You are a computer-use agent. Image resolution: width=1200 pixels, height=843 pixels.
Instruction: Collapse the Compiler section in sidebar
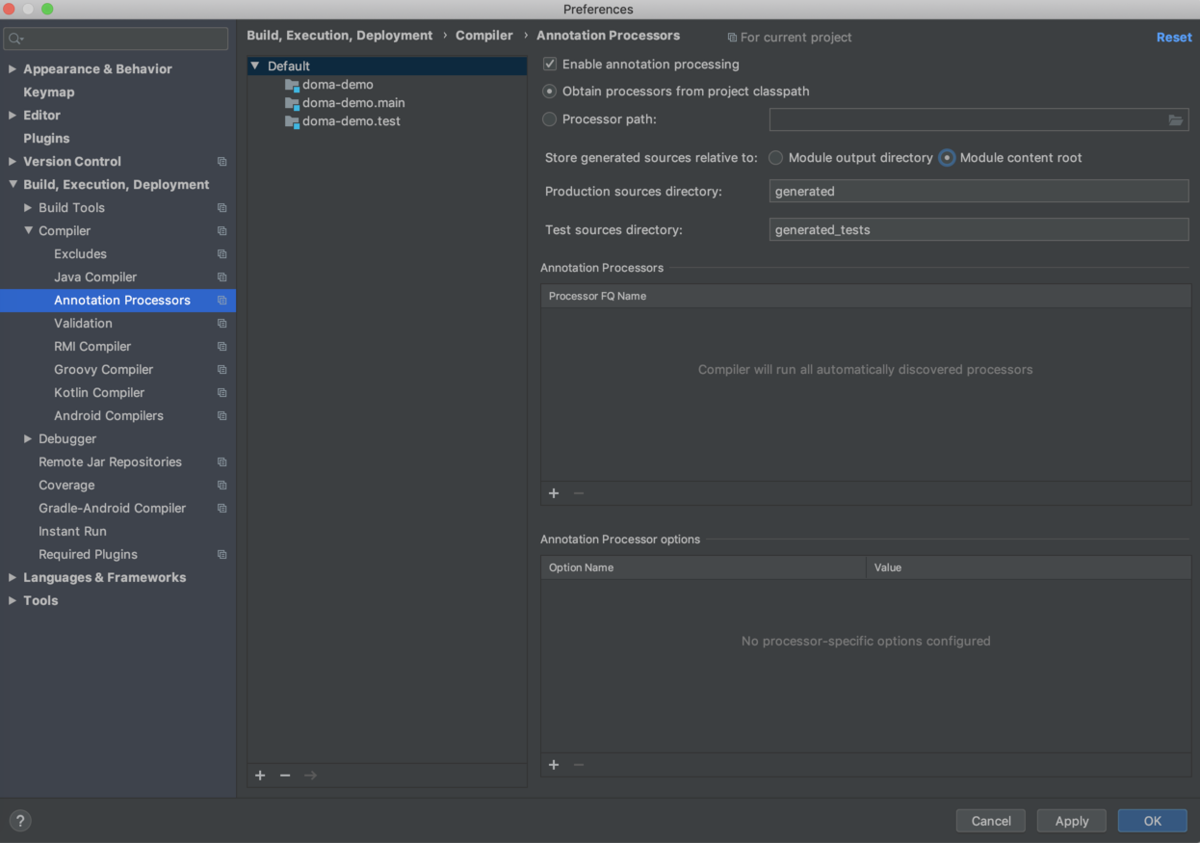coord(29,230)
